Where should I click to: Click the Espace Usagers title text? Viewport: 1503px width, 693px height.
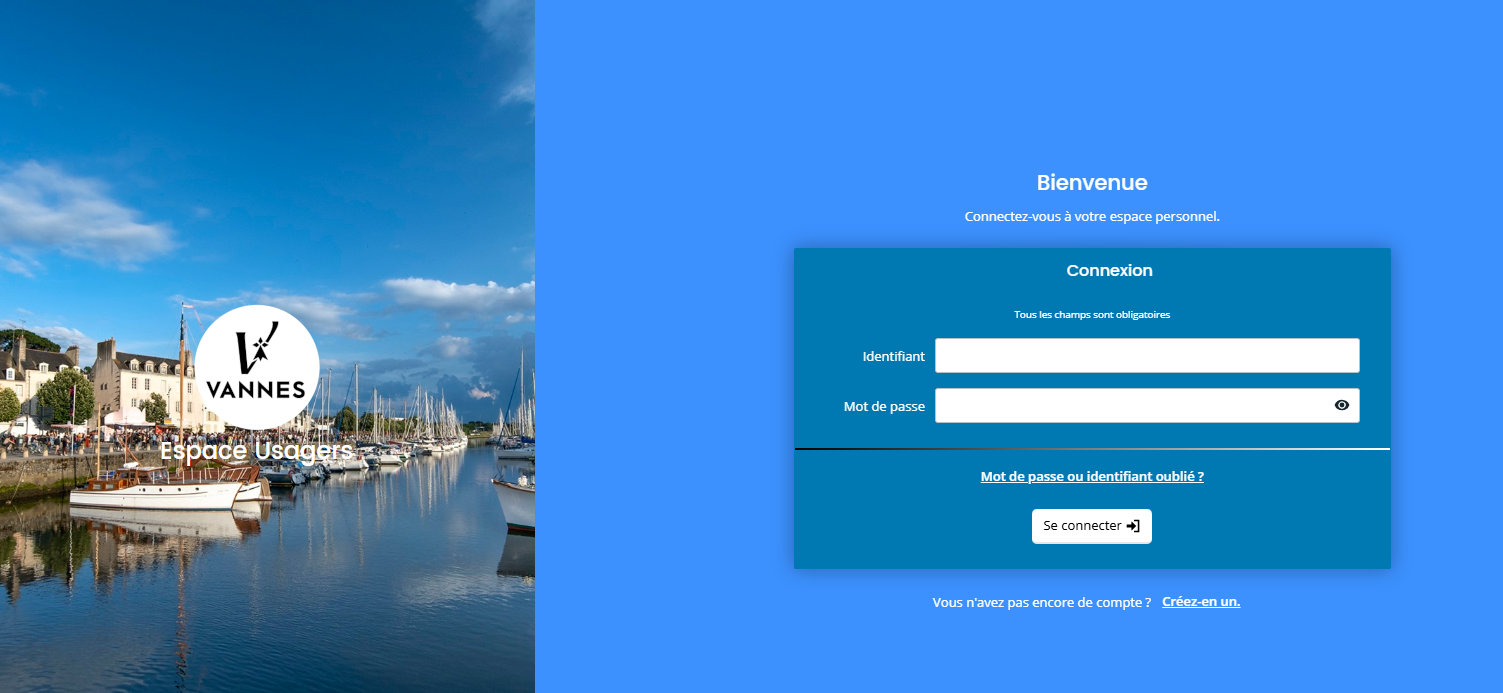256,452
